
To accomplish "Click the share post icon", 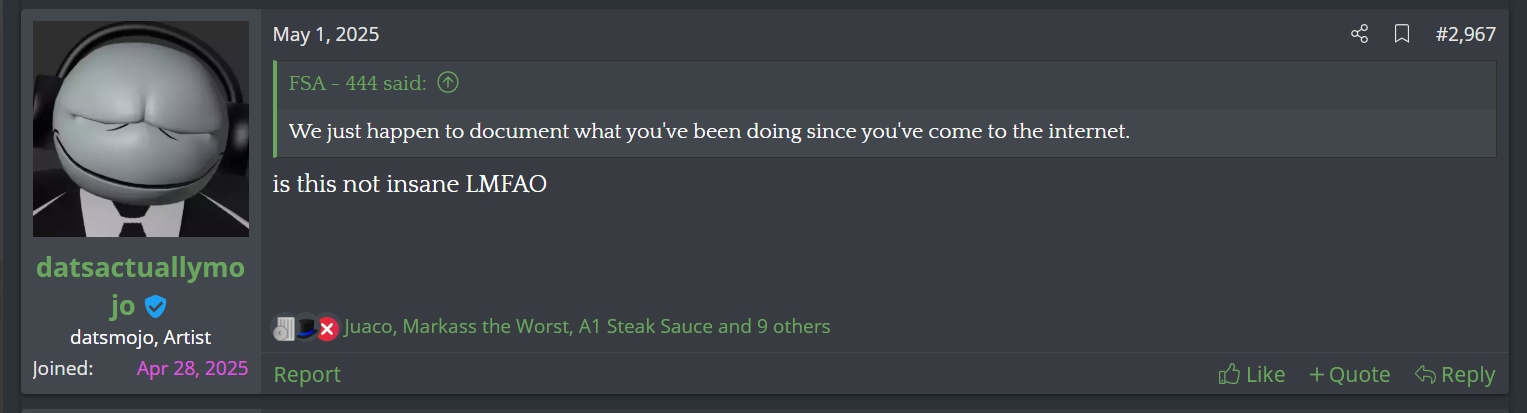I will pos(1359,35).
